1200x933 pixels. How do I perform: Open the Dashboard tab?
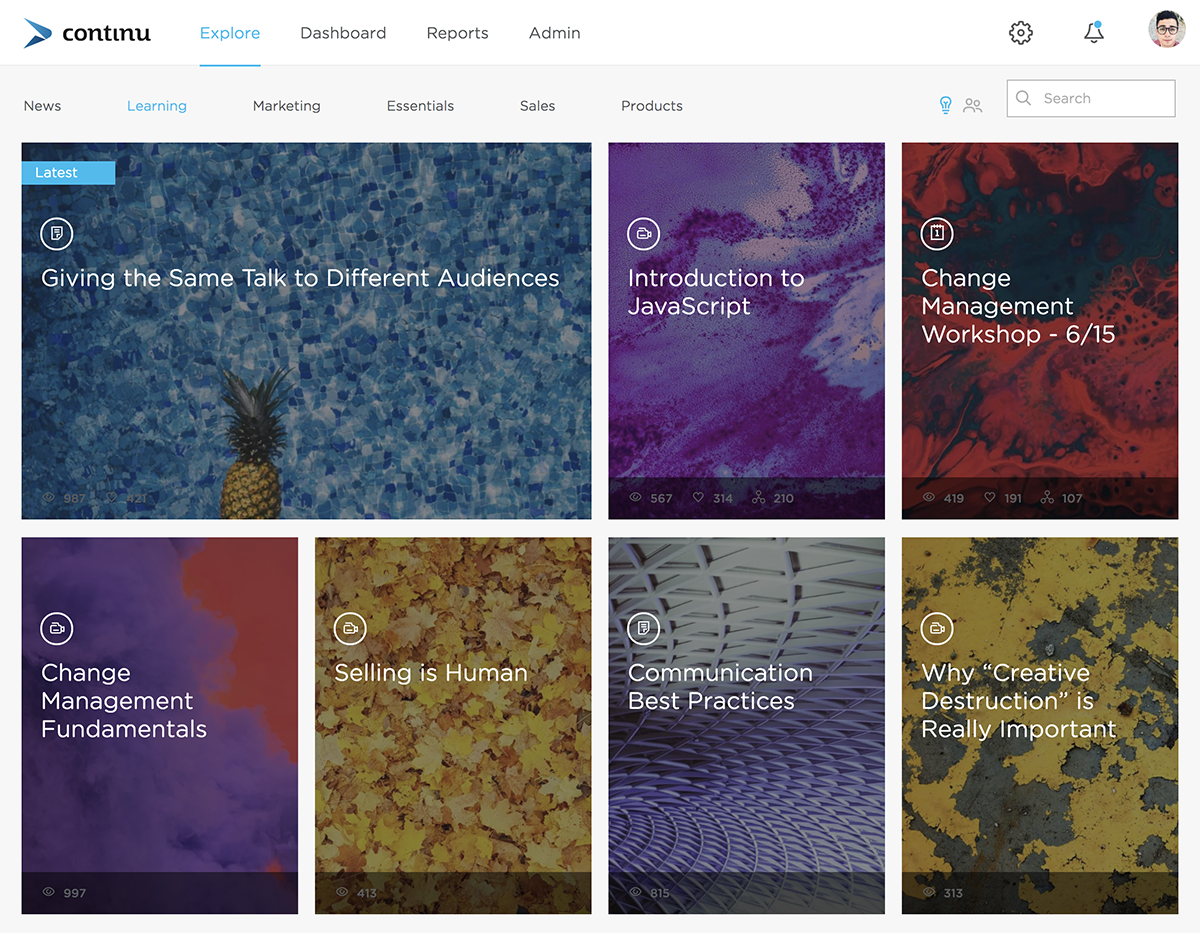click(x=343, y=33)
